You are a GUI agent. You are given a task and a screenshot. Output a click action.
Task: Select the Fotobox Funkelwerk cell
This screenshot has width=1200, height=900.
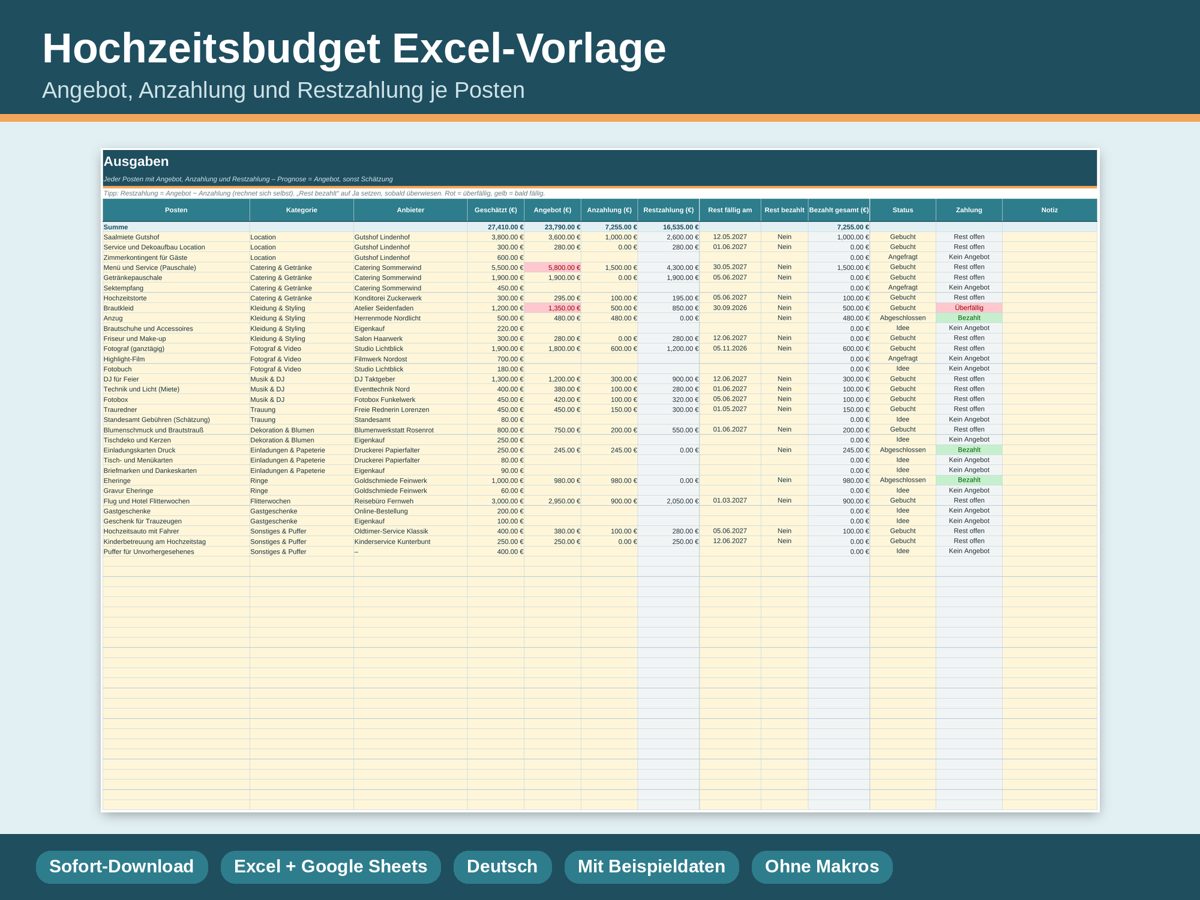(410, 399)
